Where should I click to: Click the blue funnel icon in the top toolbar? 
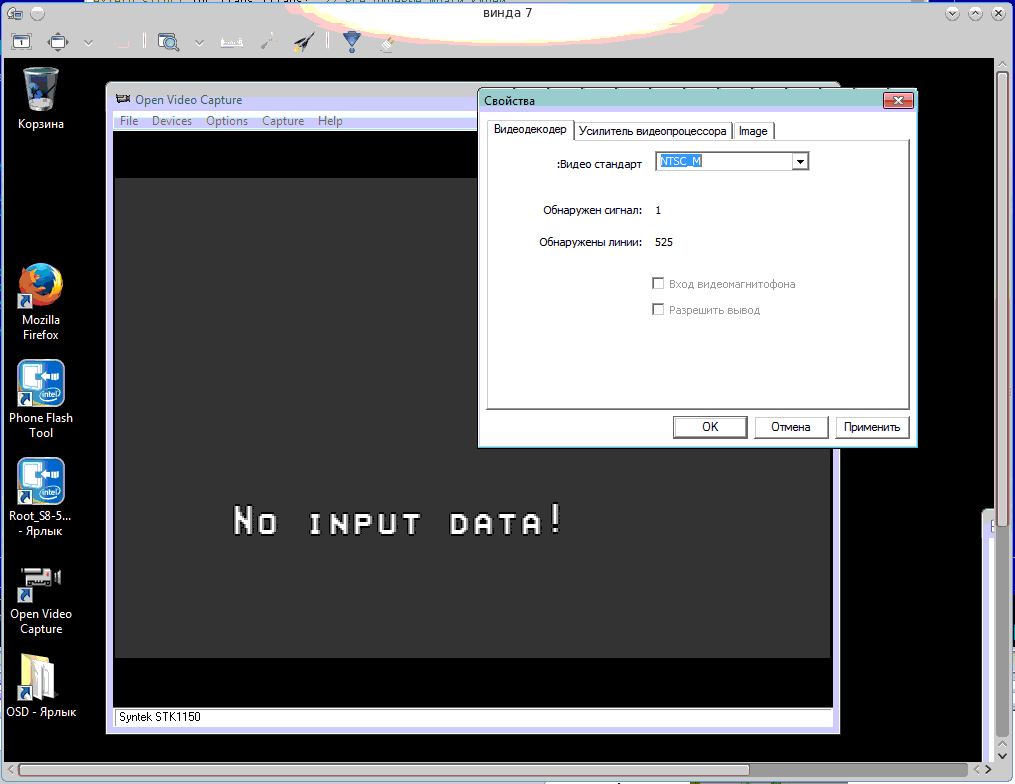[x=351, y=42]
